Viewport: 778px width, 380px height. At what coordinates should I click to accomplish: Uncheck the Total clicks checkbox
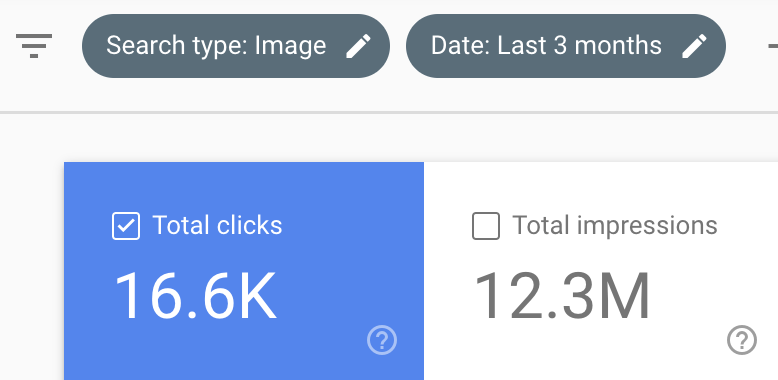pyautogui.click(x=126, y=226)
